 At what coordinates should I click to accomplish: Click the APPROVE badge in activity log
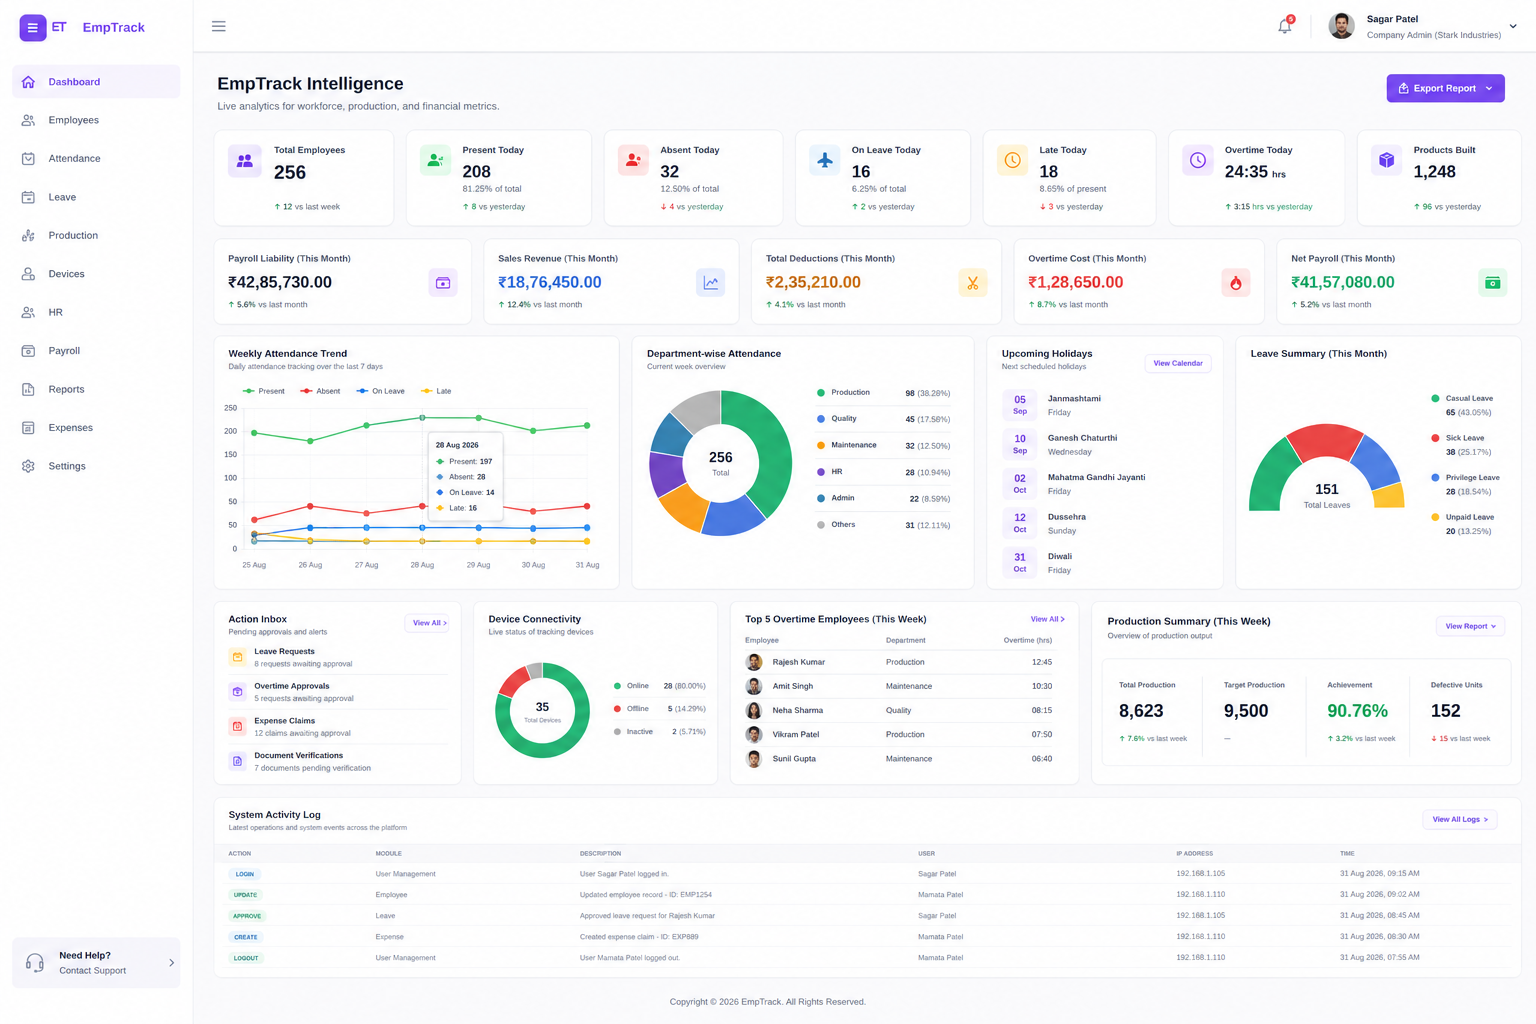tap(247, 916)
